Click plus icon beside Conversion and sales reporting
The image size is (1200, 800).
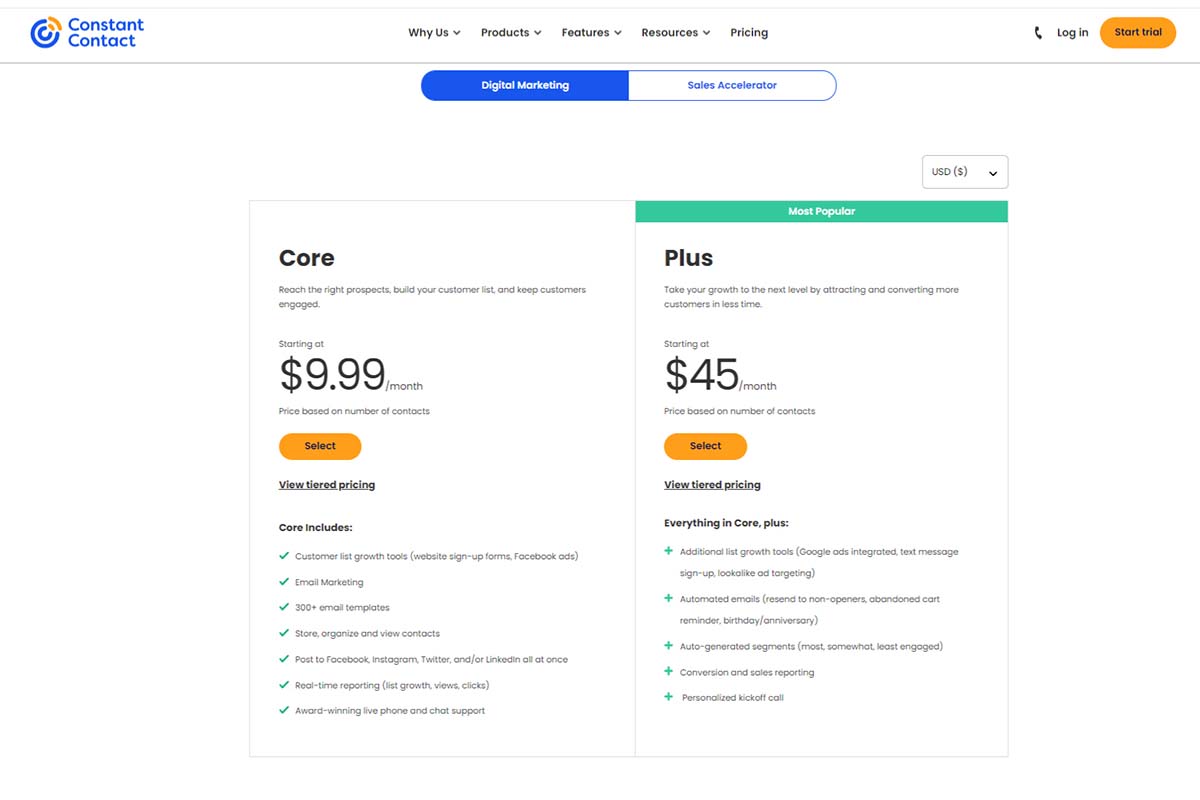point(669,672)
